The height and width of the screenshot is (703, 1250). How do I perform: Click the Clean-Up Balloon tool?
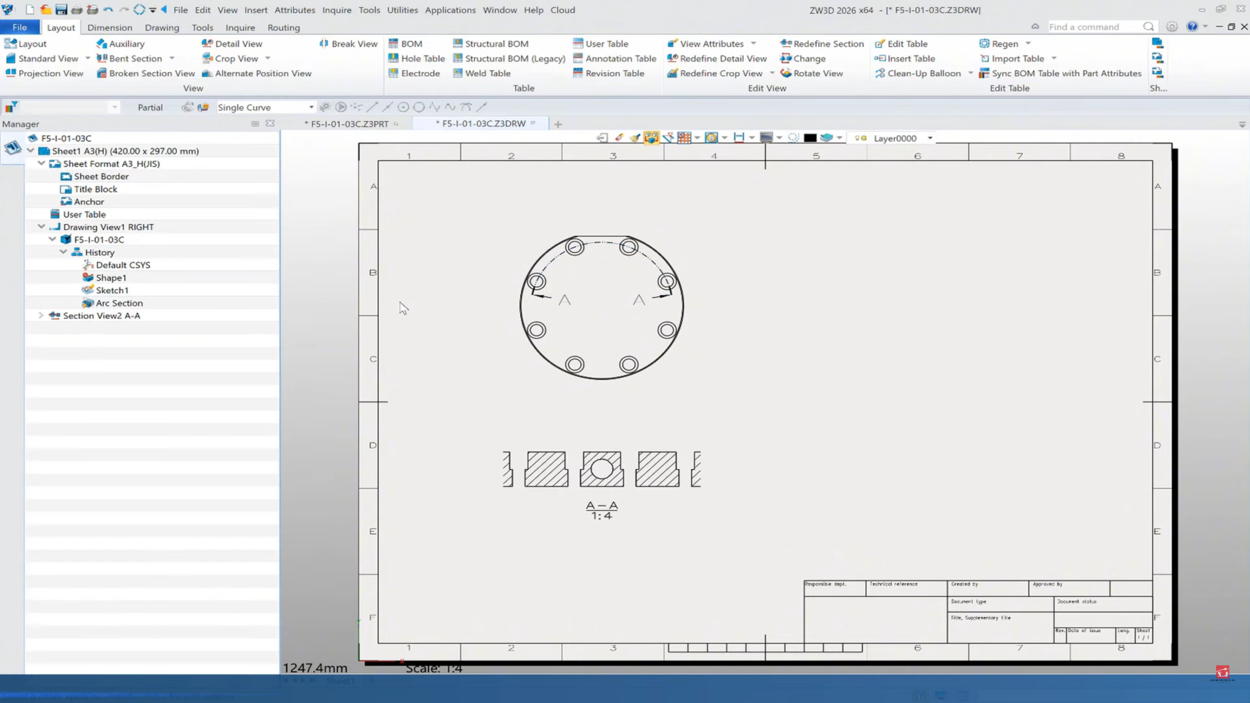pyautogui.click(x=916, y=73)
